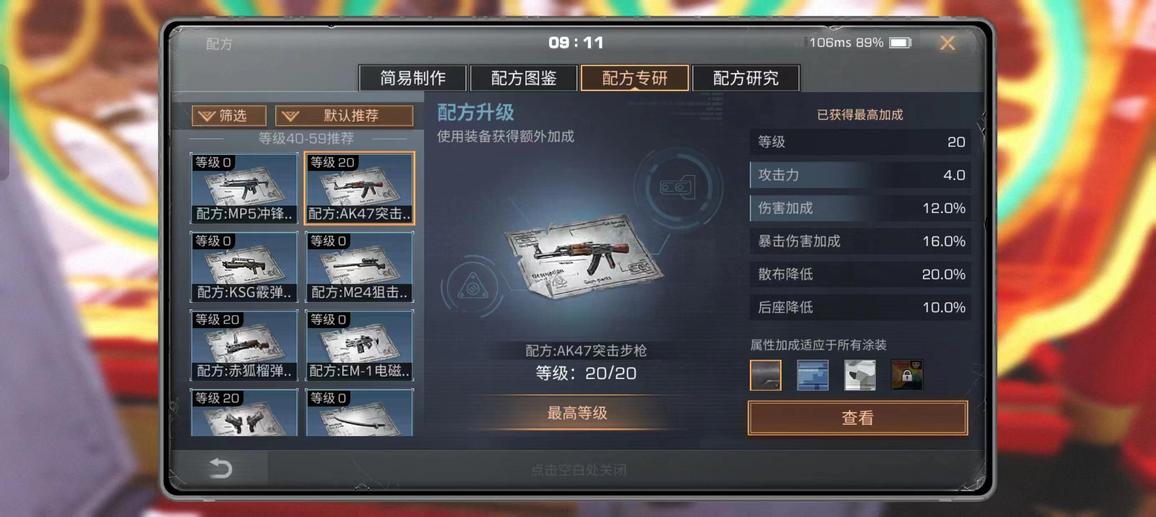Image resolution: width=1156 pixels, height=517 pixels.
Task: Switch to the 配方图鉴 tab
Action: pyautogui.click(x=523, y=78)
